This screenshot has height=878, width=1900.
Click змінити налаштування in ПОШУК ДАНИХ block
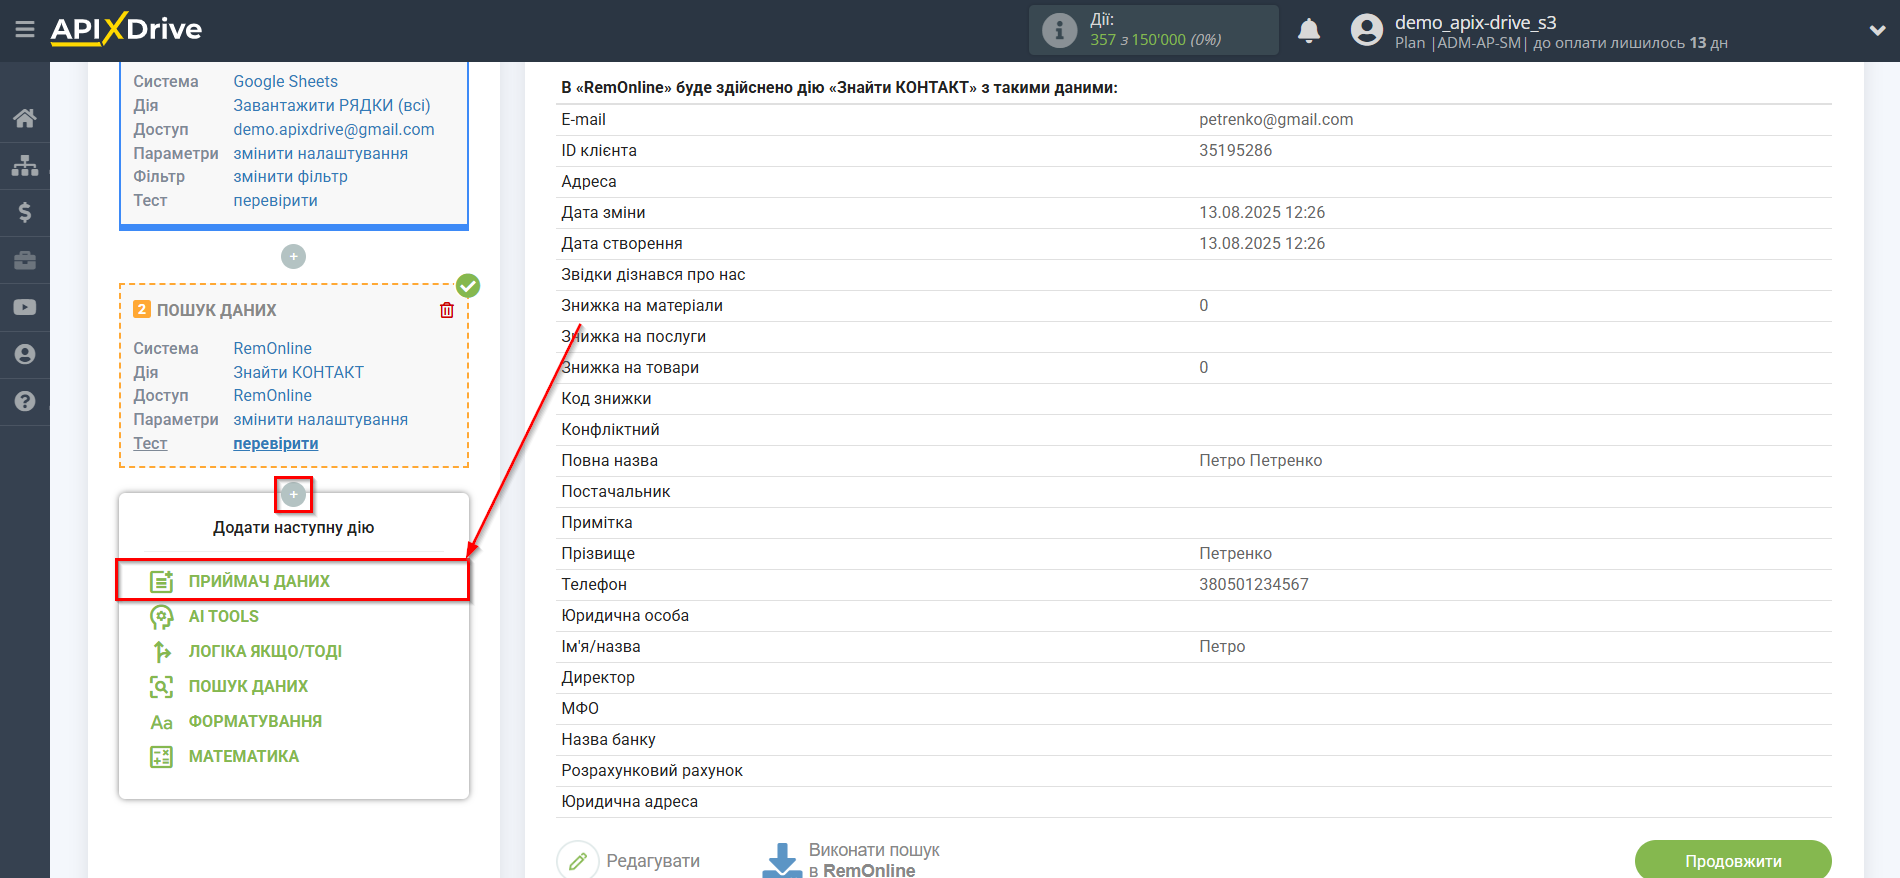[x=320, y=420]
